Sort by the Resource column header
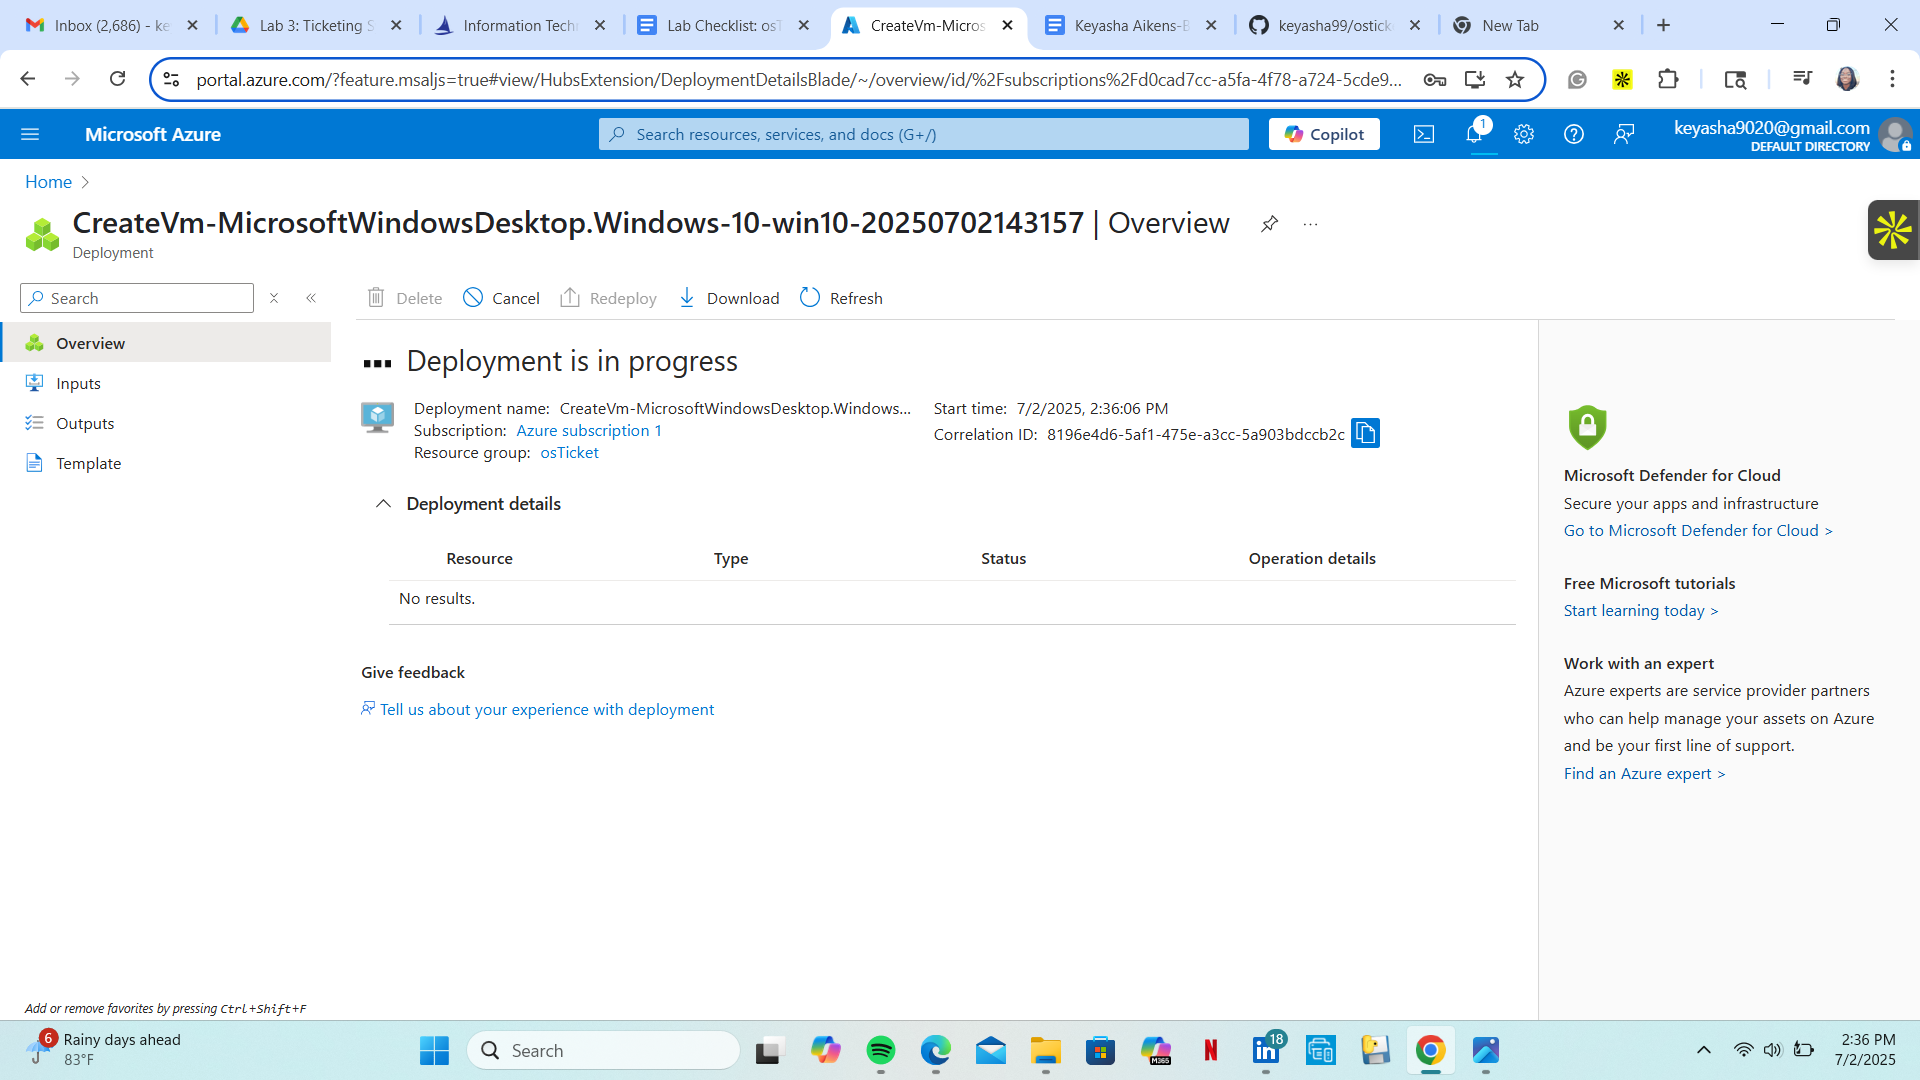The image size is (1920, 1080). coord(479,559)
